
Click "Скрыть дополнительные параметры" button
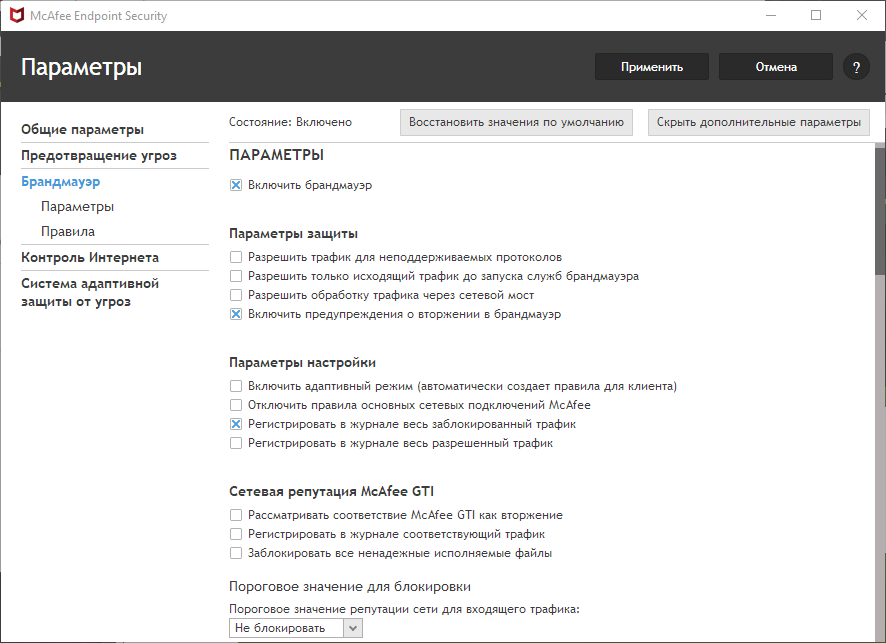click(x=758, y=123)
